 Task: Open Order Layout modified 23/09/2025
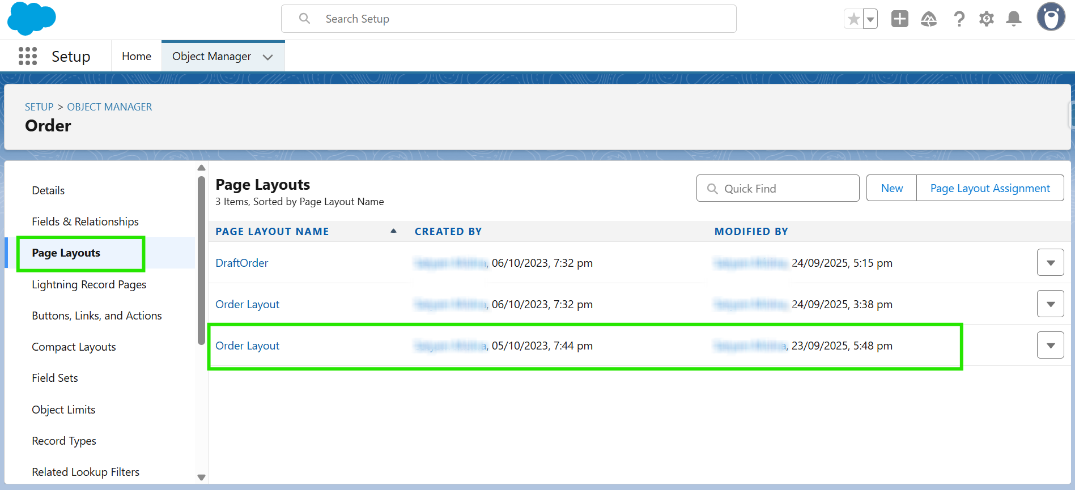point(247,345)
